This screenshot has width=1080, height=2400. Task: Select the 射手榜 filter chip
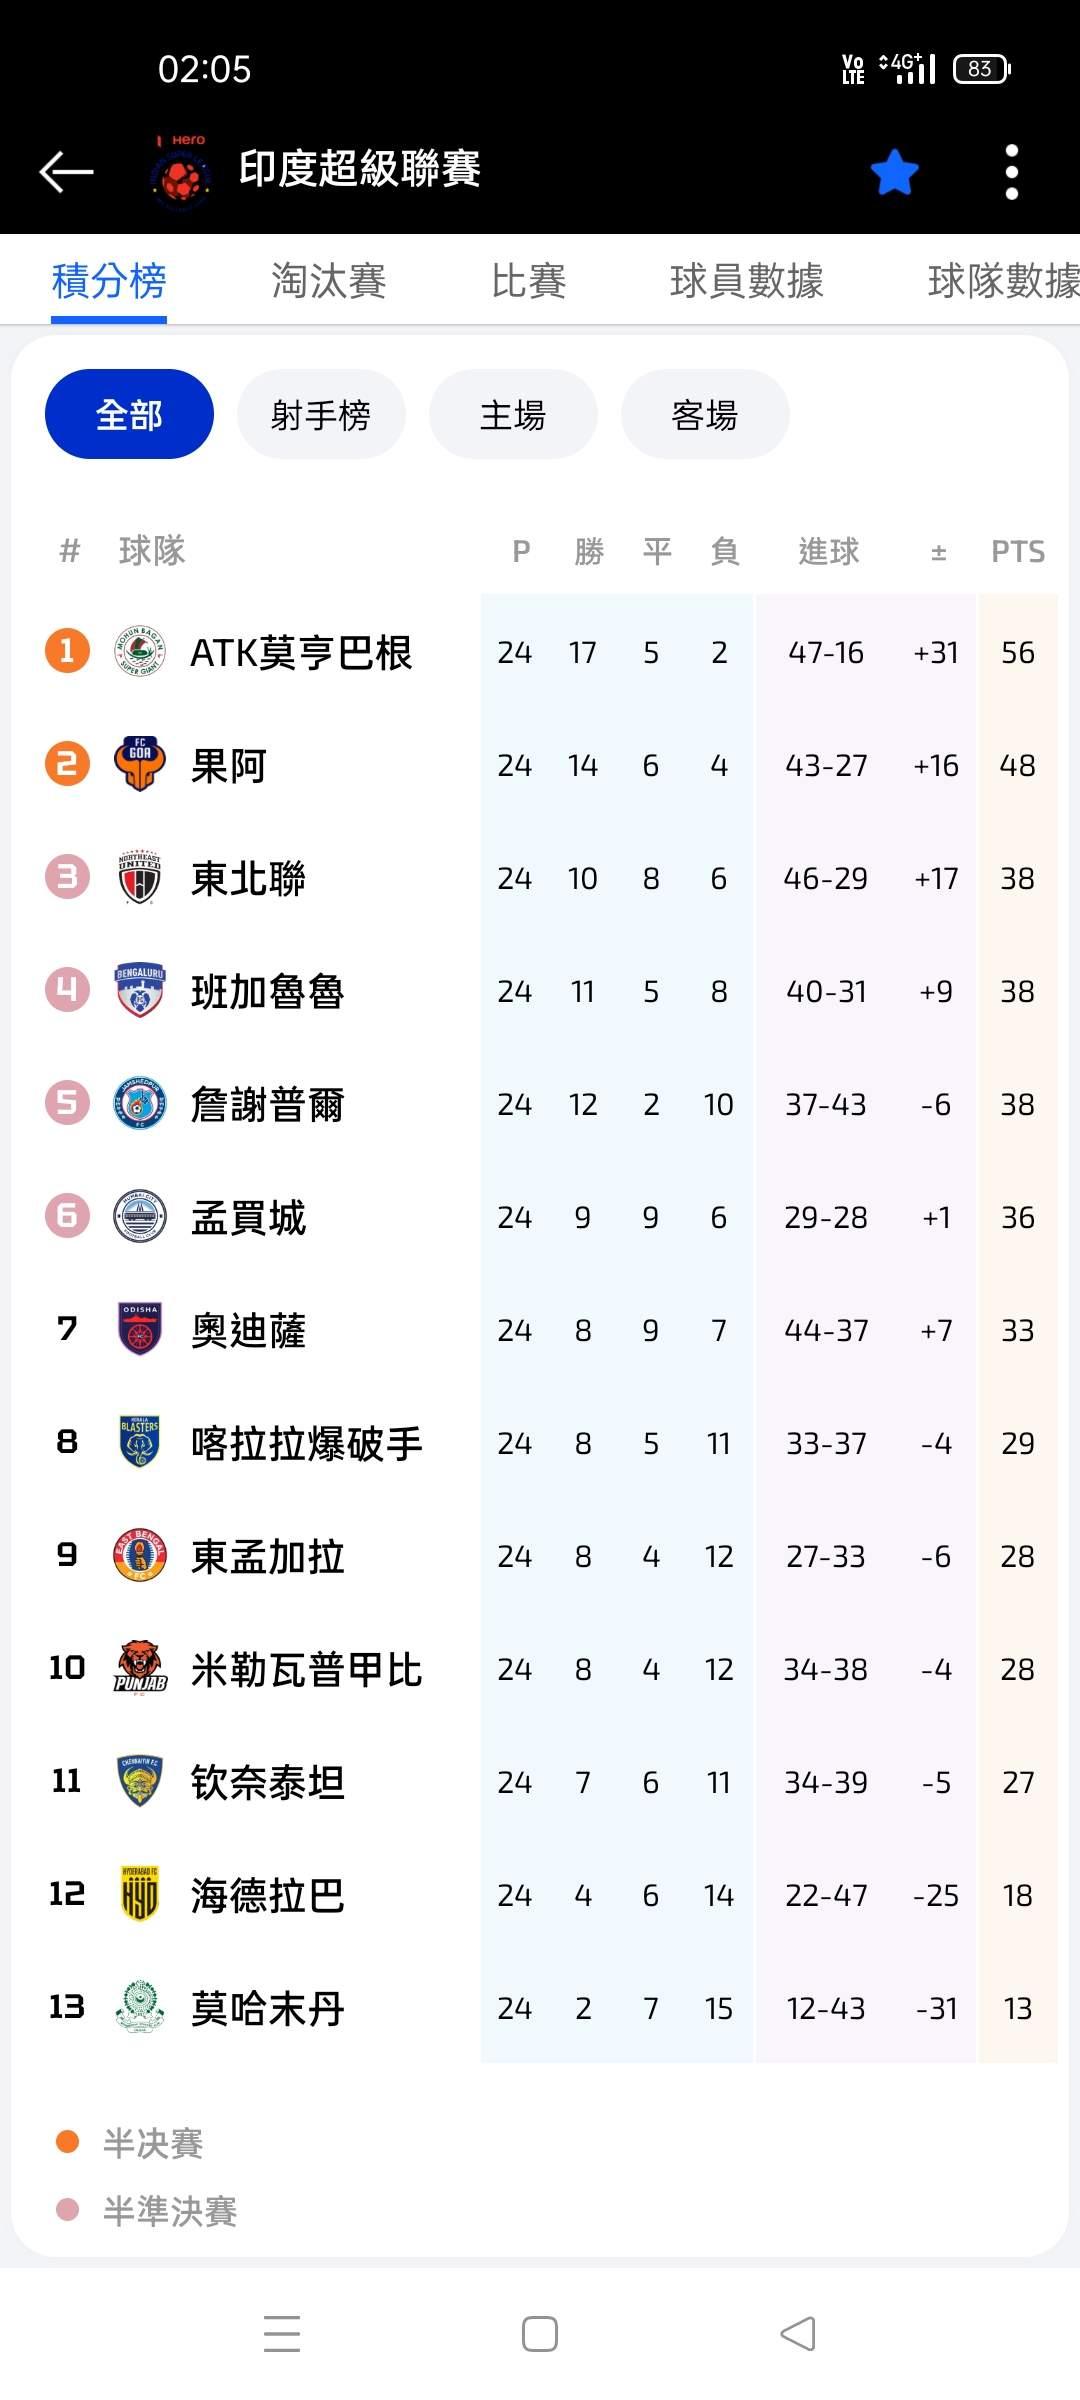[321, 414]
